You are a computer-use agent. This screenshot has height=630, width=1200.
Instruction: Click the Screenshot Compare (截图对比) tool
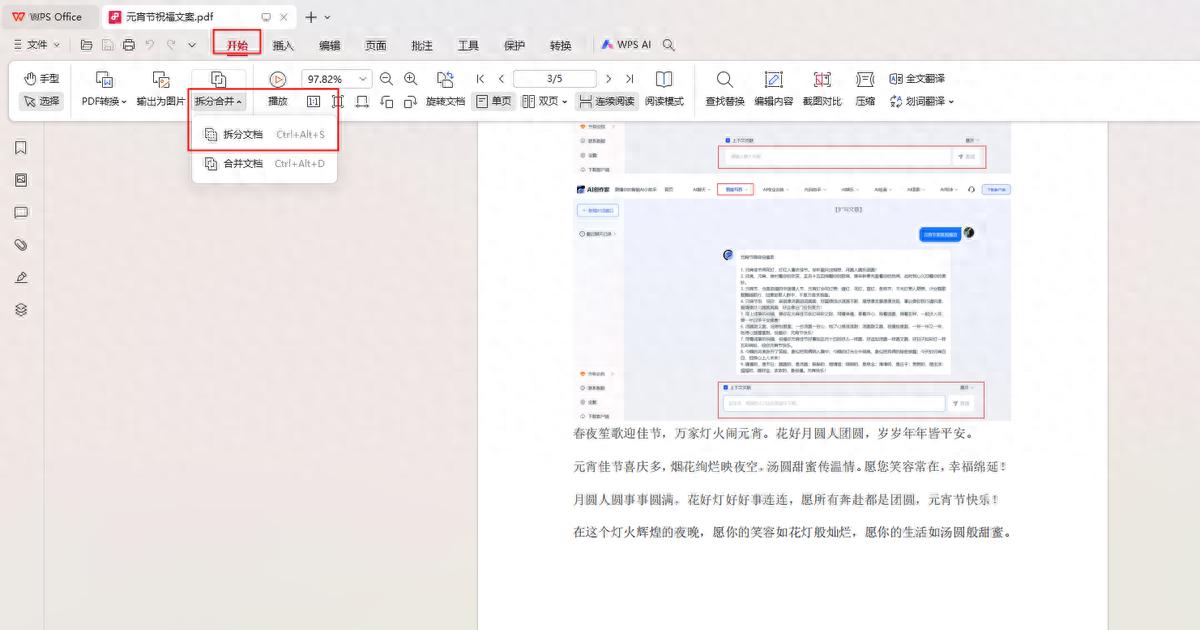pyautogui.click(x=821, y=88)
